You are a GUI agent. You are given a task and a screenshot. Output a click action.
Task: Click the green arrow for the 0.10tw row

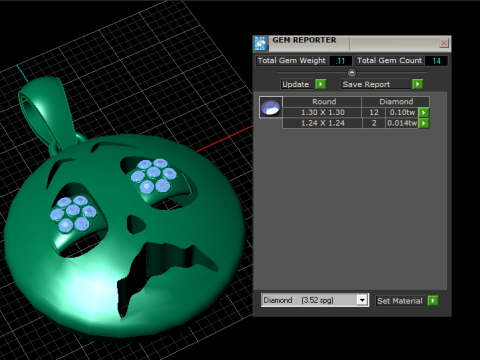424,112
